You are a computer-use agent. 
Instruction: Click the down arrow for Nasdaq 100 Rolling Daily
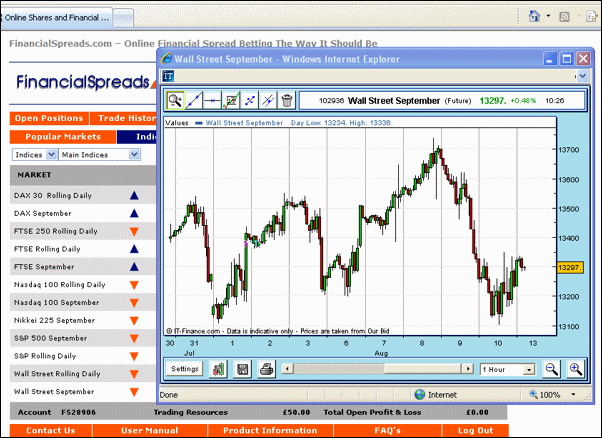[x=134, y=285]
